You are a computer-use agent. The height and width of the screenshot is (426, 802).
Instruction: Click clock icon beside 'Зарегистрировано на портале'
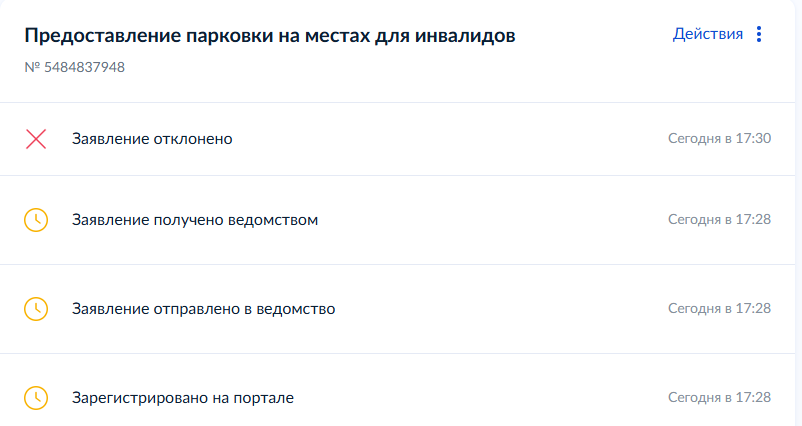[x=36, y=398]
